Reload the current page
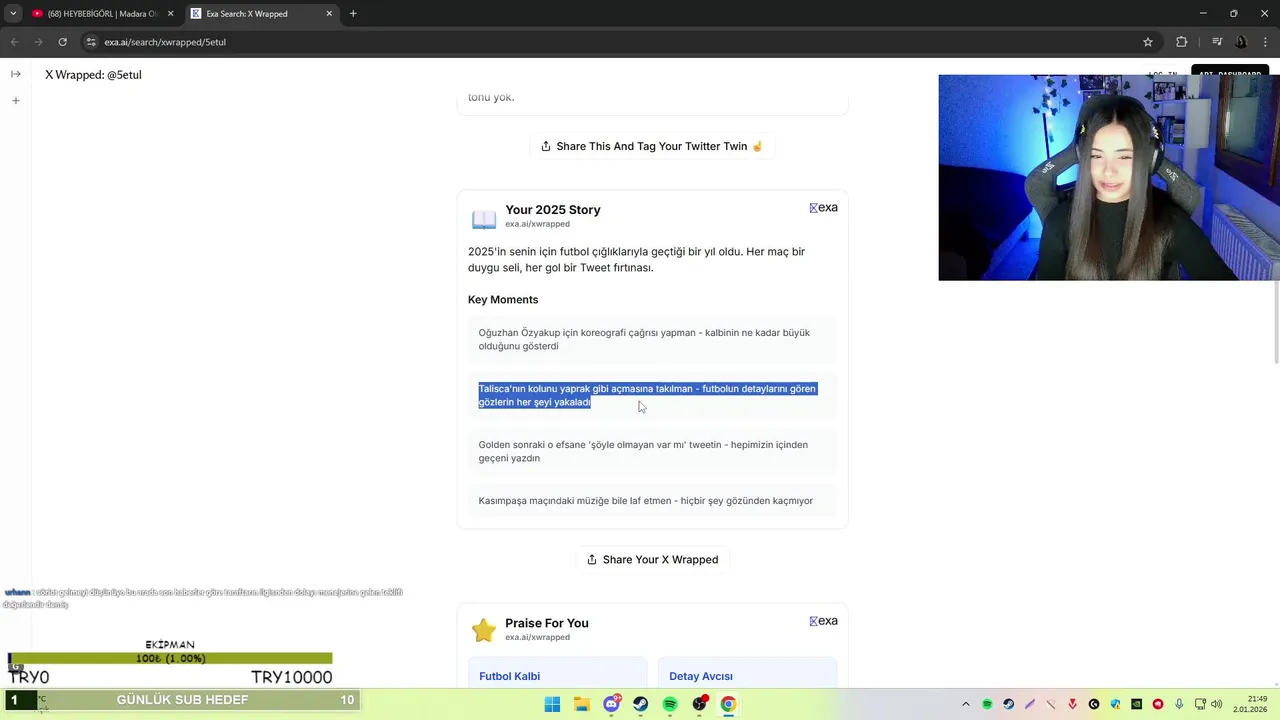The height and width of the screenshot is (720, 1280). 62,42
